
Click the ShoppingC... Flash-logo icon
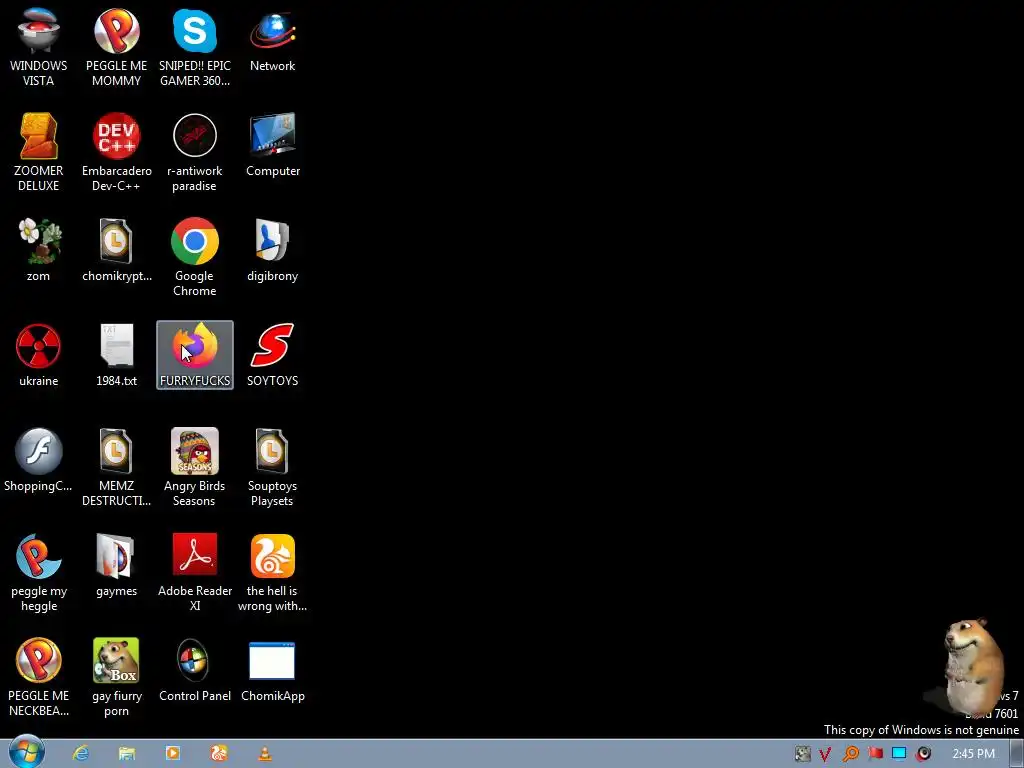tap(39, 460)
